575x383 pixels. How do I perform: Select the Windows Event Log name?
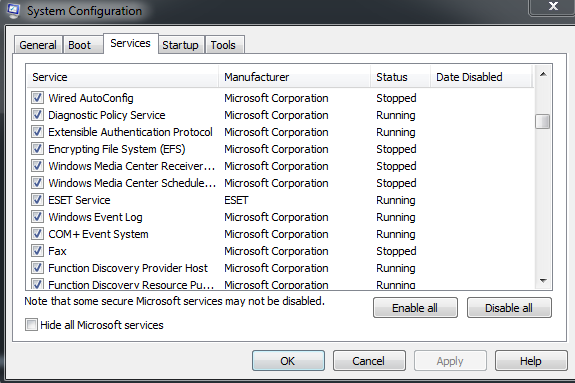[95, 217]
